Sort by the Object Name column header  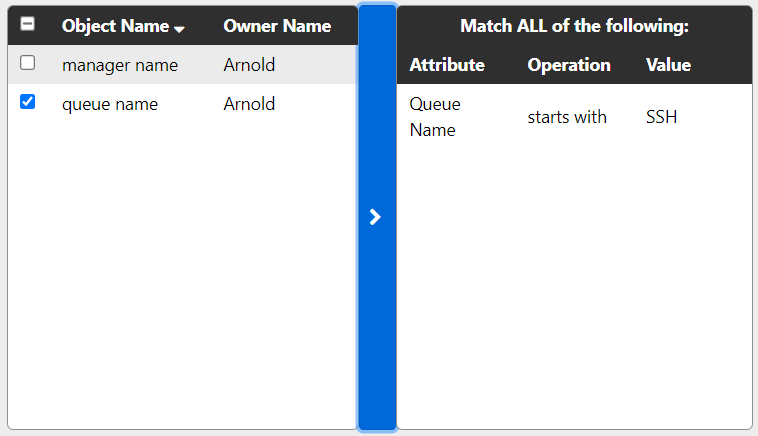pos(115,26)
